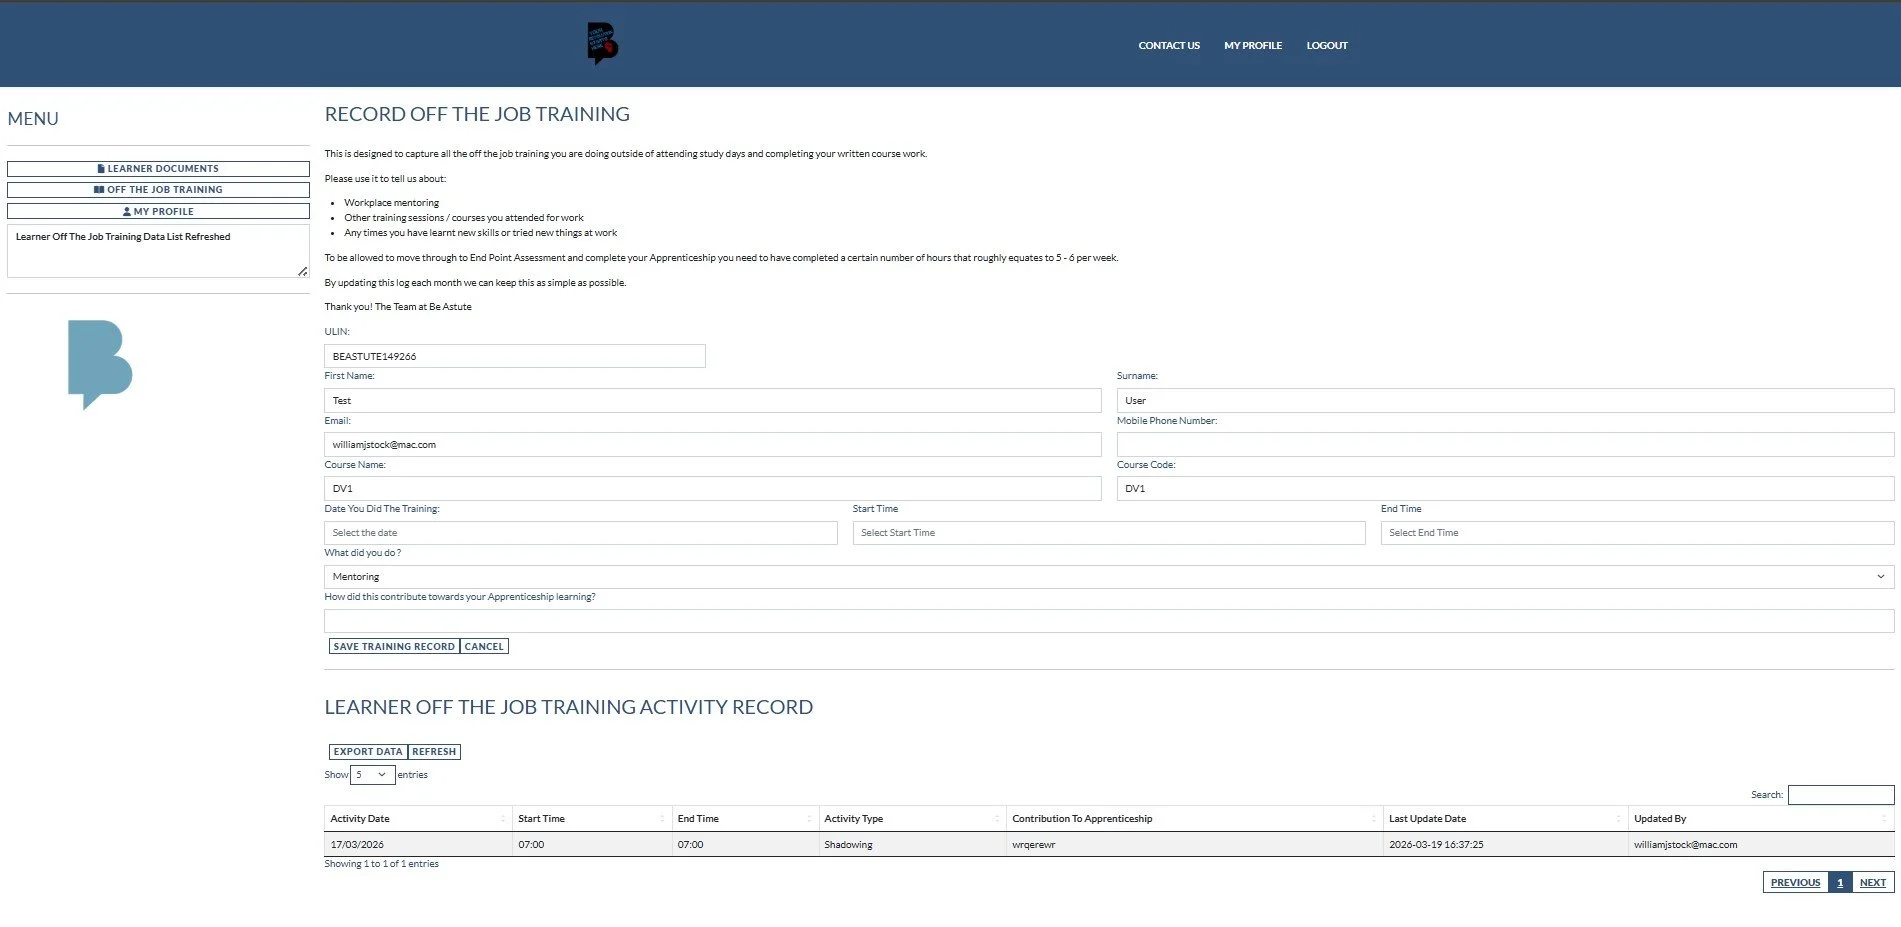The width and height of the screenshot is (1901, 927).
Task: Select the 17/03/2026 activity date cell
Action: (418, 845)
